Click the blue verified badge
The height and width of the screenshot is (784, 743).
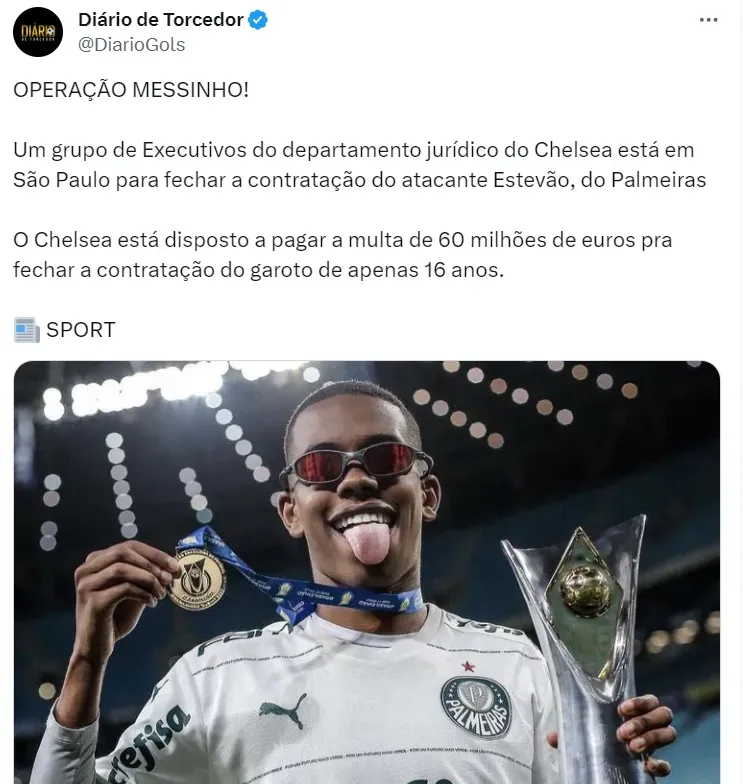click(258, 20)
